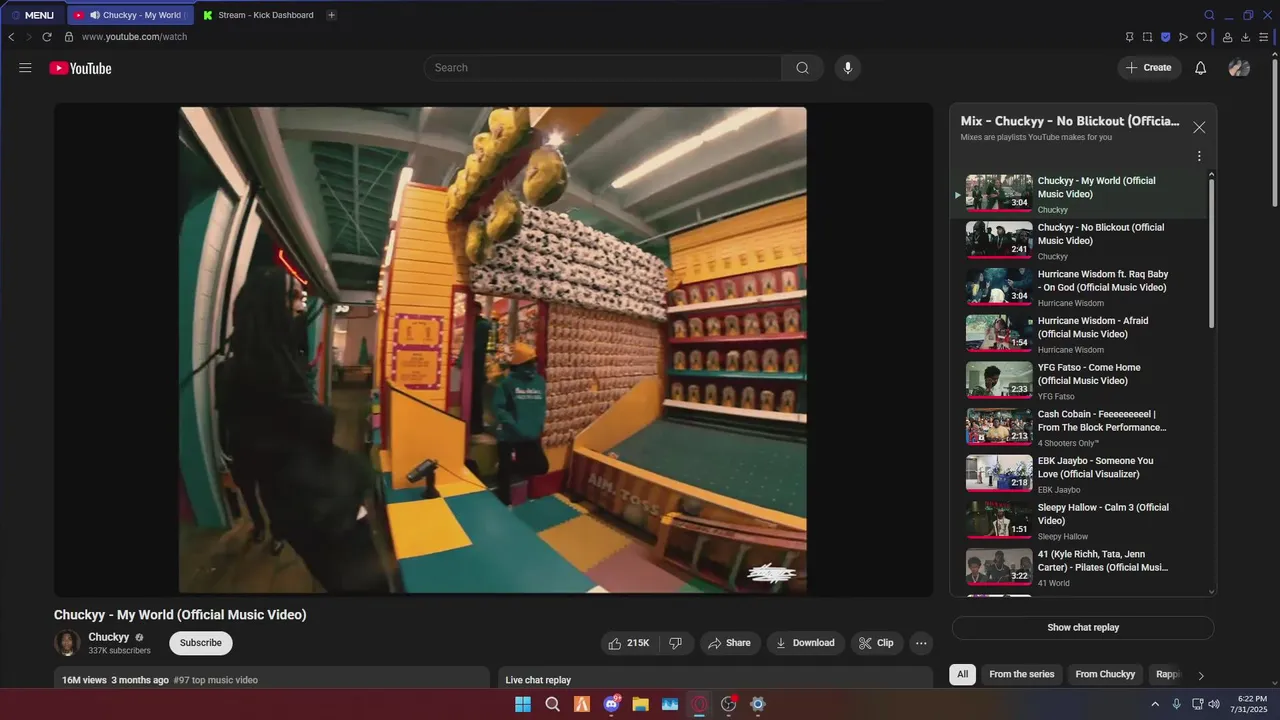Open Discord from the taskbar
The image size is (1280, 720).
[x=611, y=704]
